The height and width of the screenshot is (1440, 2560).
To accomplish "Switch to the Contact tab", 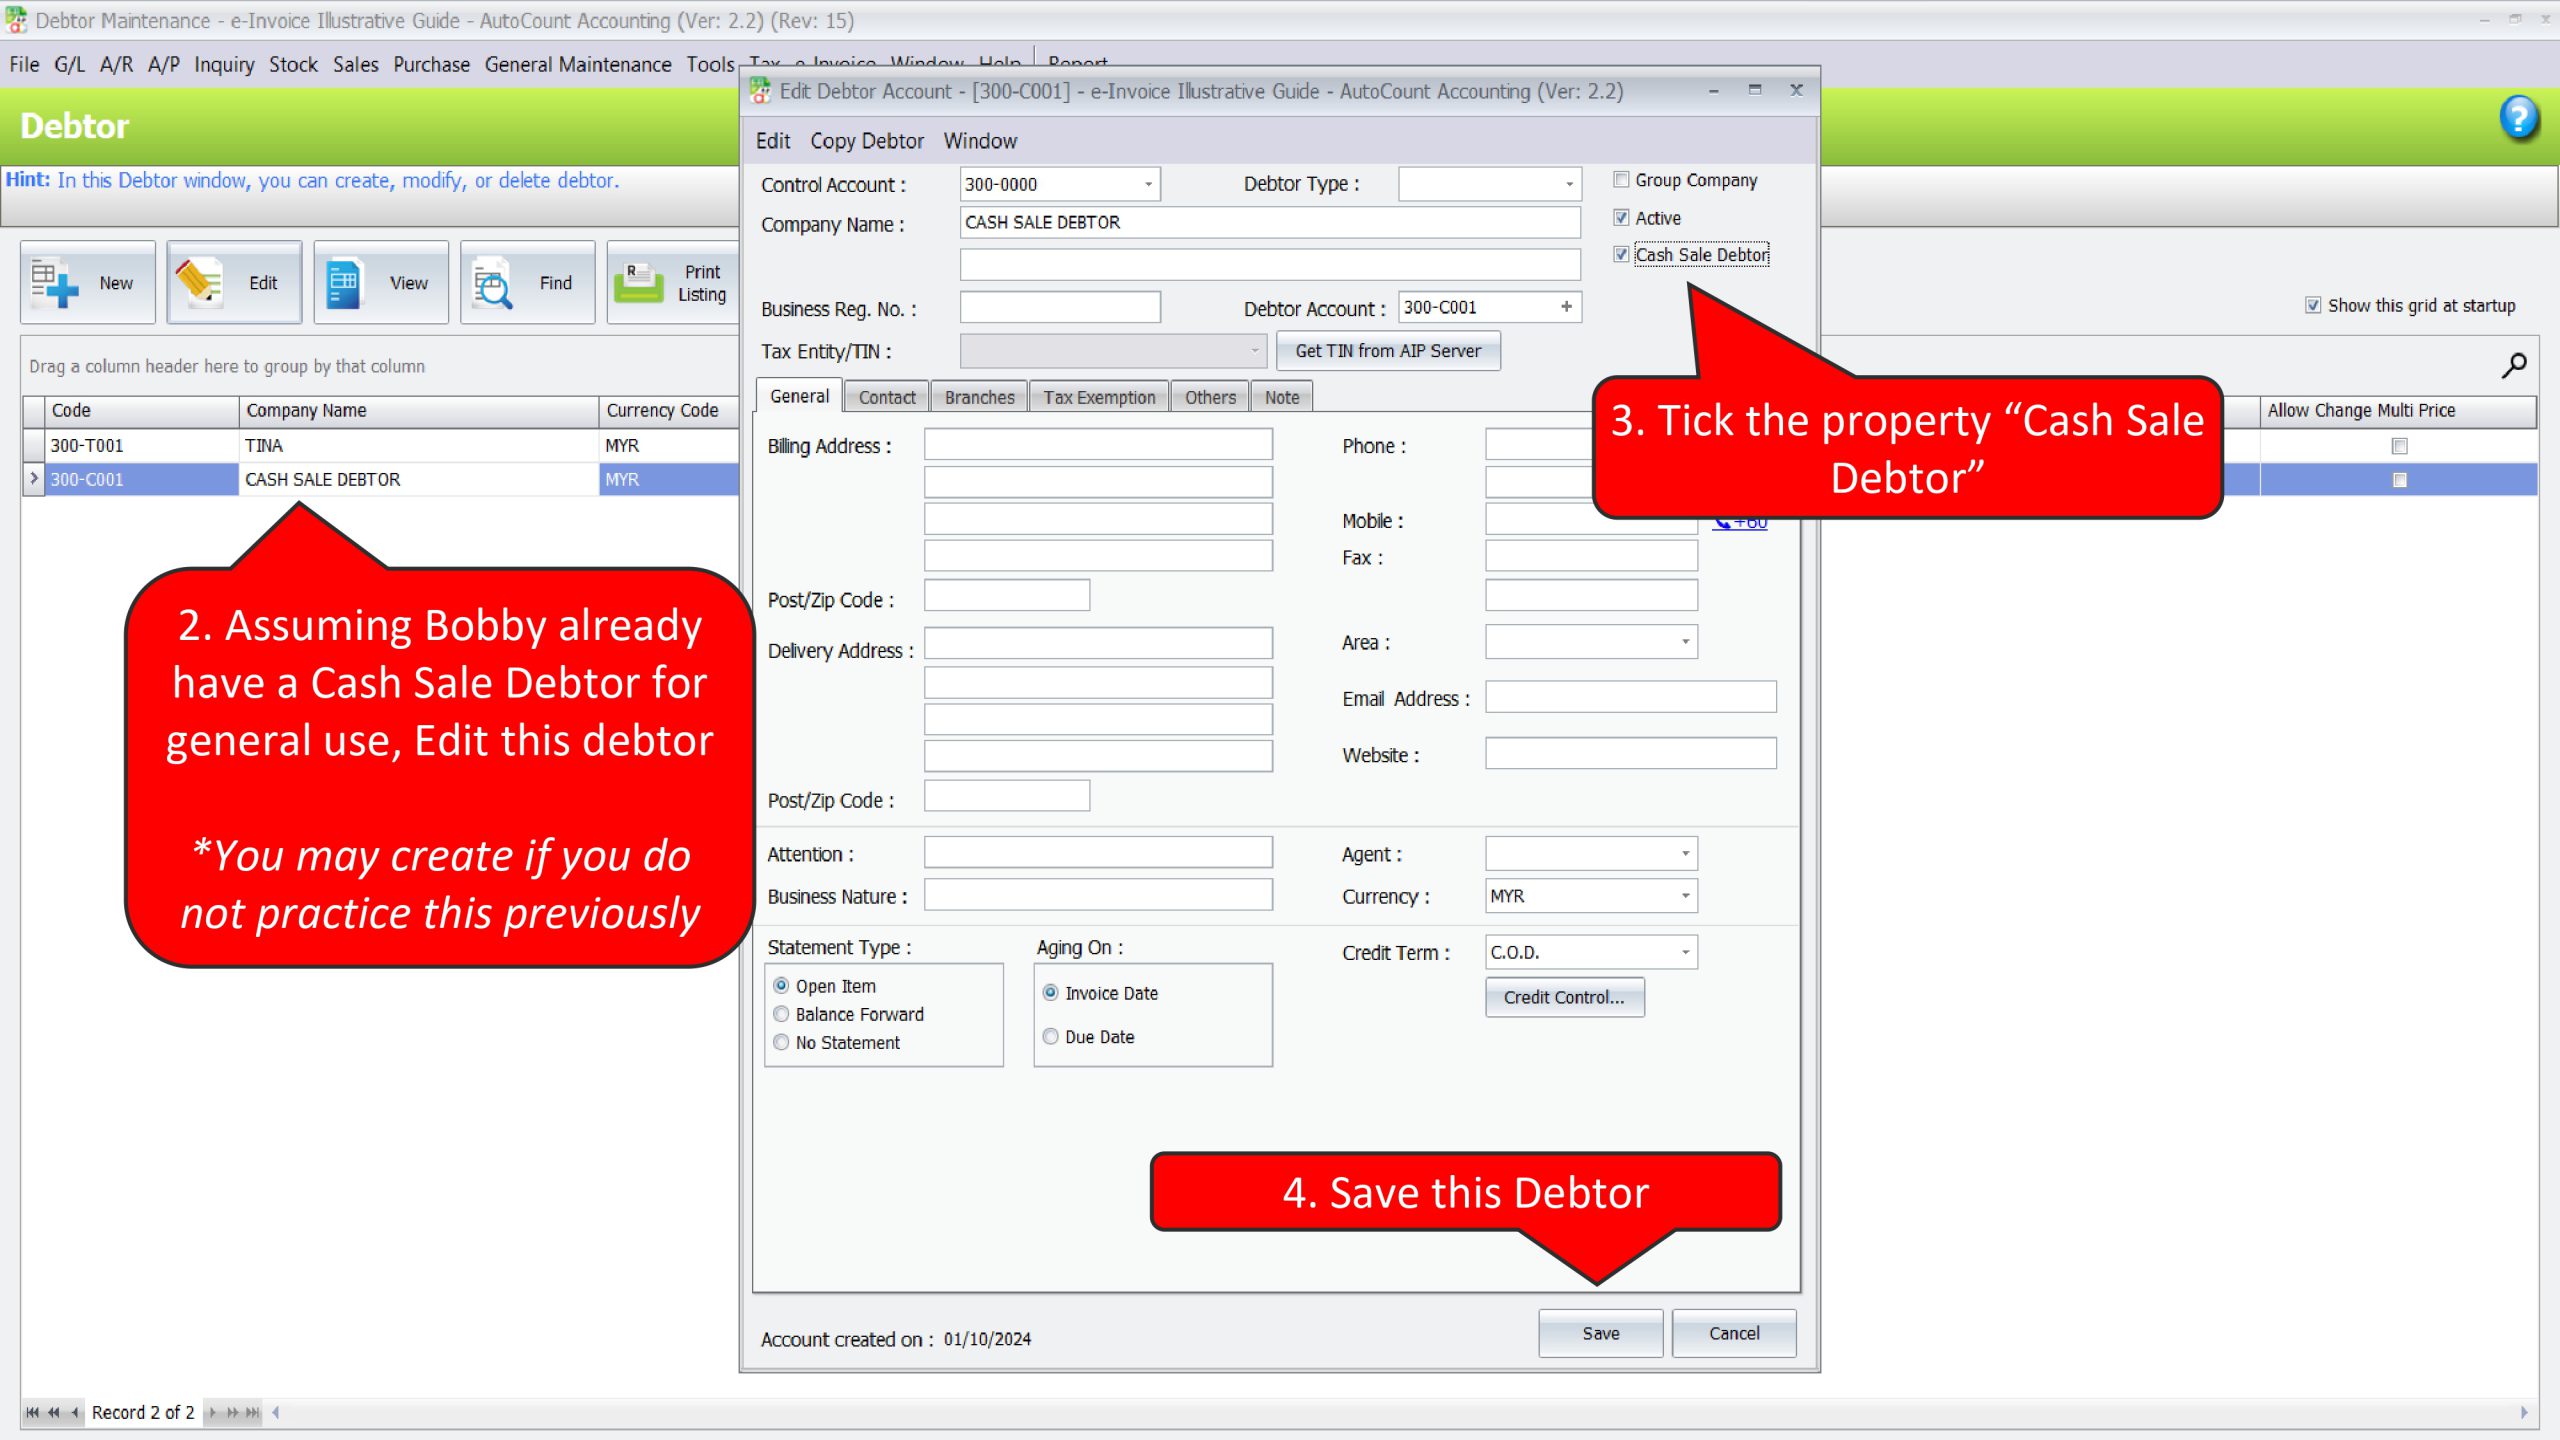I will [887, 397].
